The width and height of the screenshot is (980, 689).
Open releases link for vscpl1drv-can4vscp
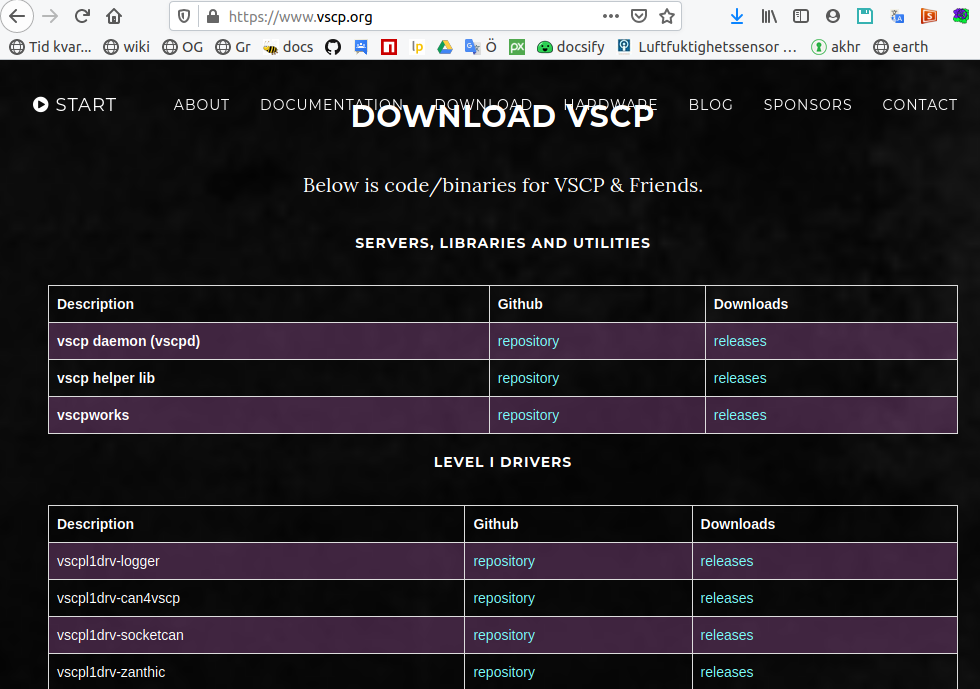click(x=726, y=598)
